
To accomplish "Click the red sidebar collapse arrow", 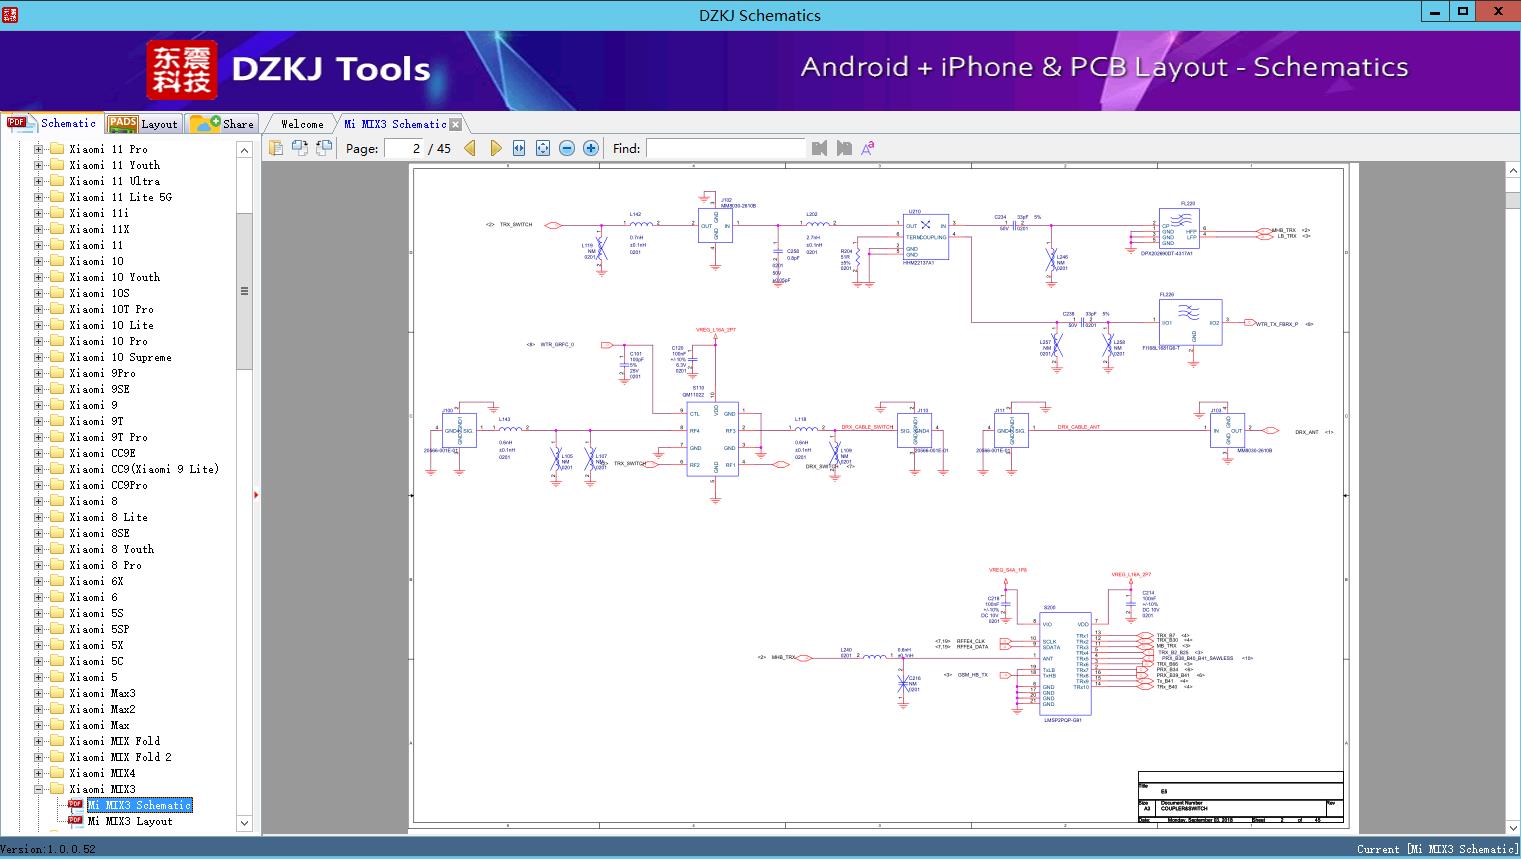I will [x=257, y=495].
